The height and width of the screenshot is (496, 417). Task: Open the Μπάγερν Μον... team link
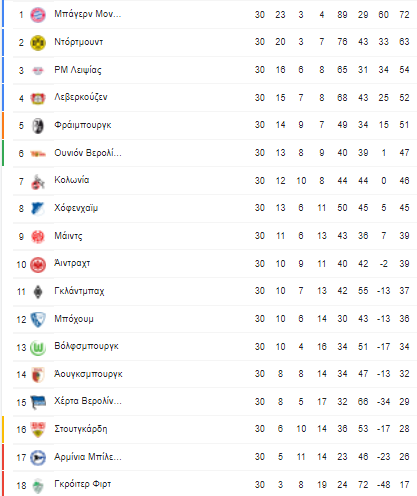88,14
